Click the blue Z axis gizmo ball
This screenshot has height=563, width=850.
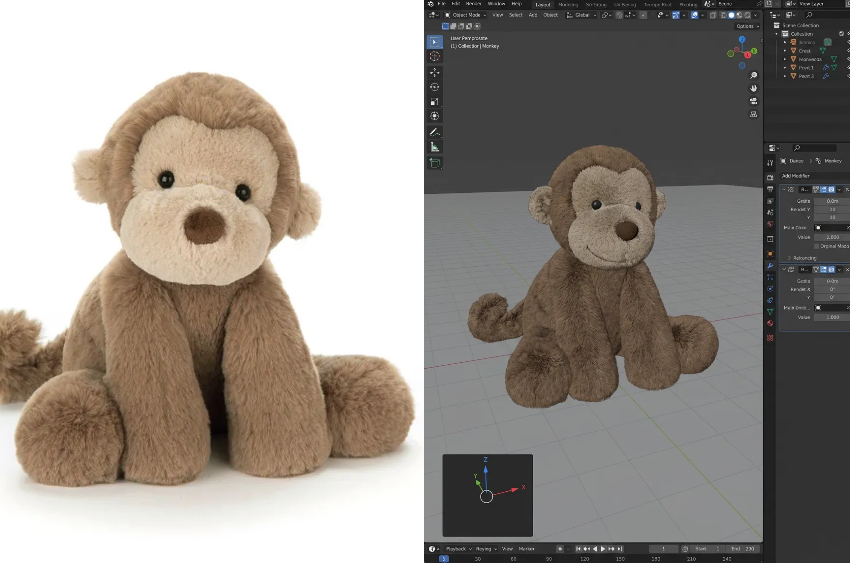coord(742,40)
